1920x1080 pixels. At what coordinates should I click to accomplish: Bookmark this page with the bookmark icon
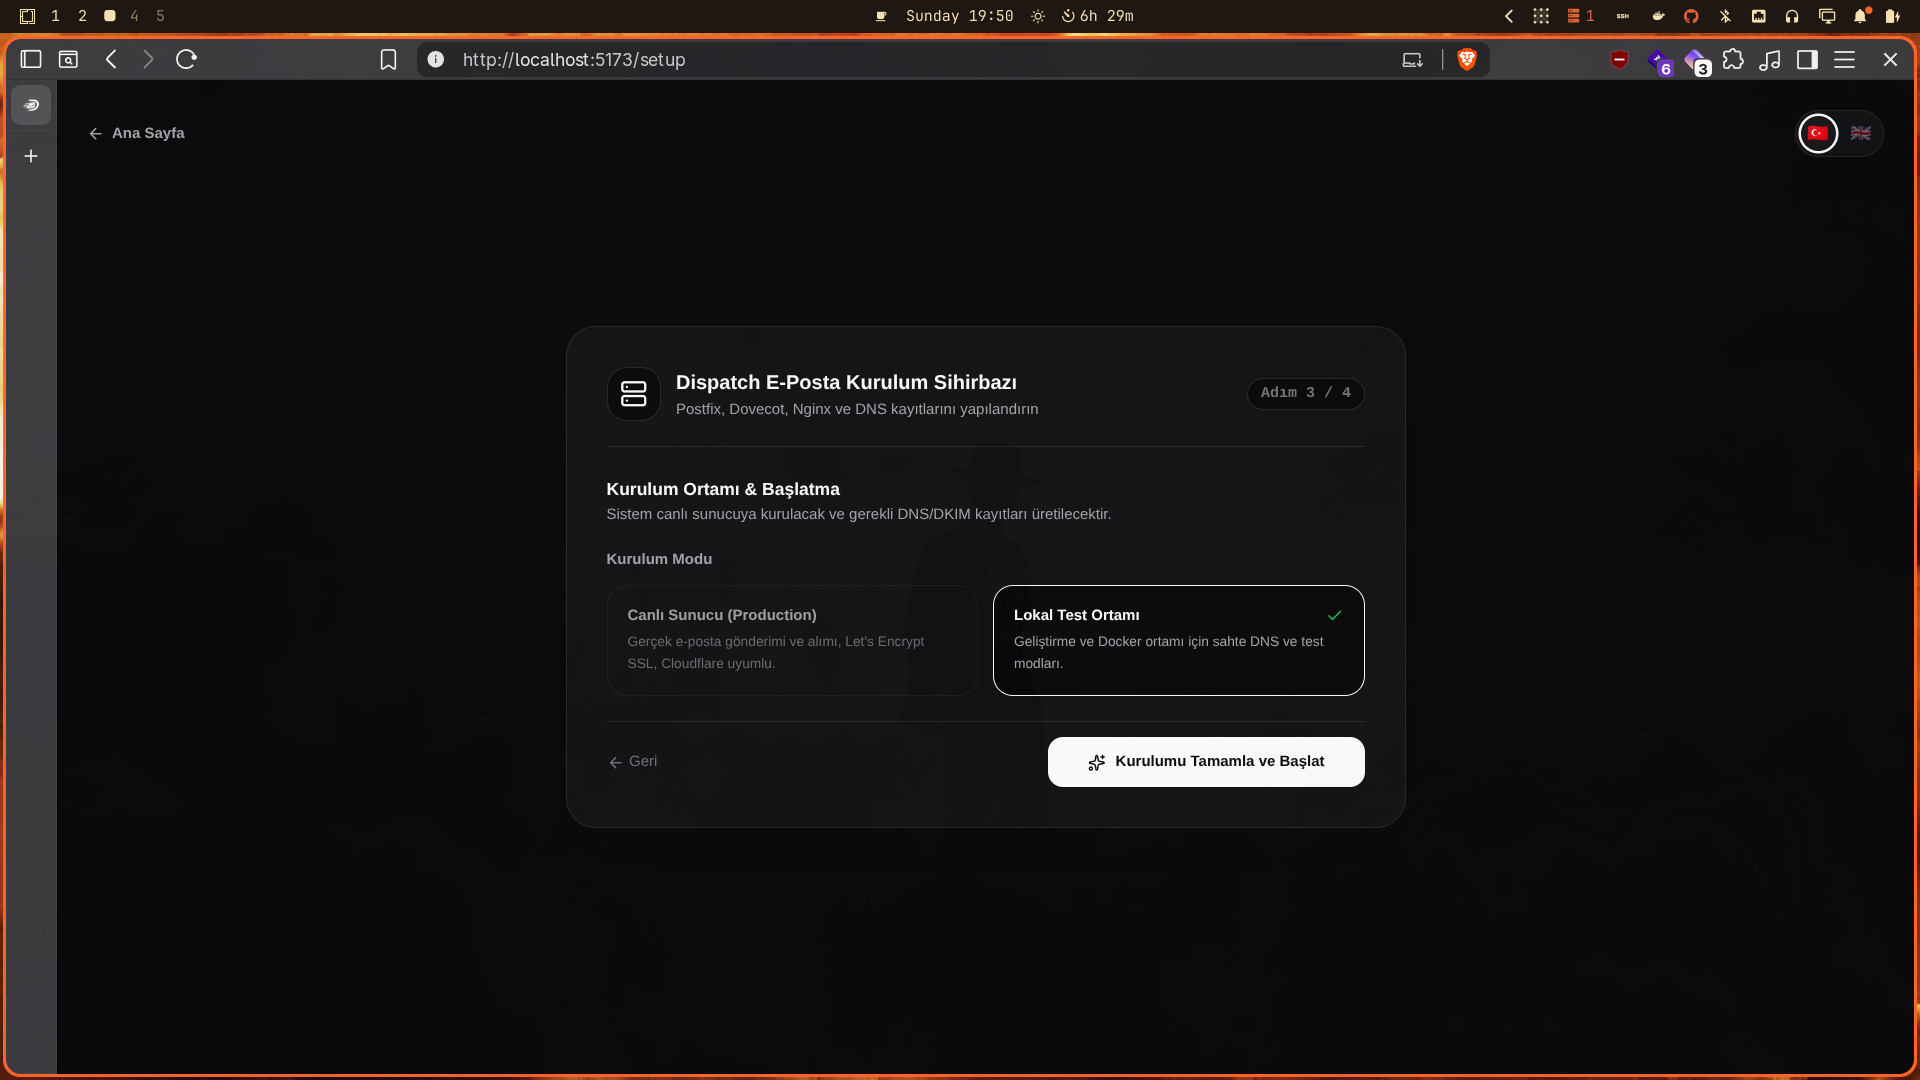point(389,60)
